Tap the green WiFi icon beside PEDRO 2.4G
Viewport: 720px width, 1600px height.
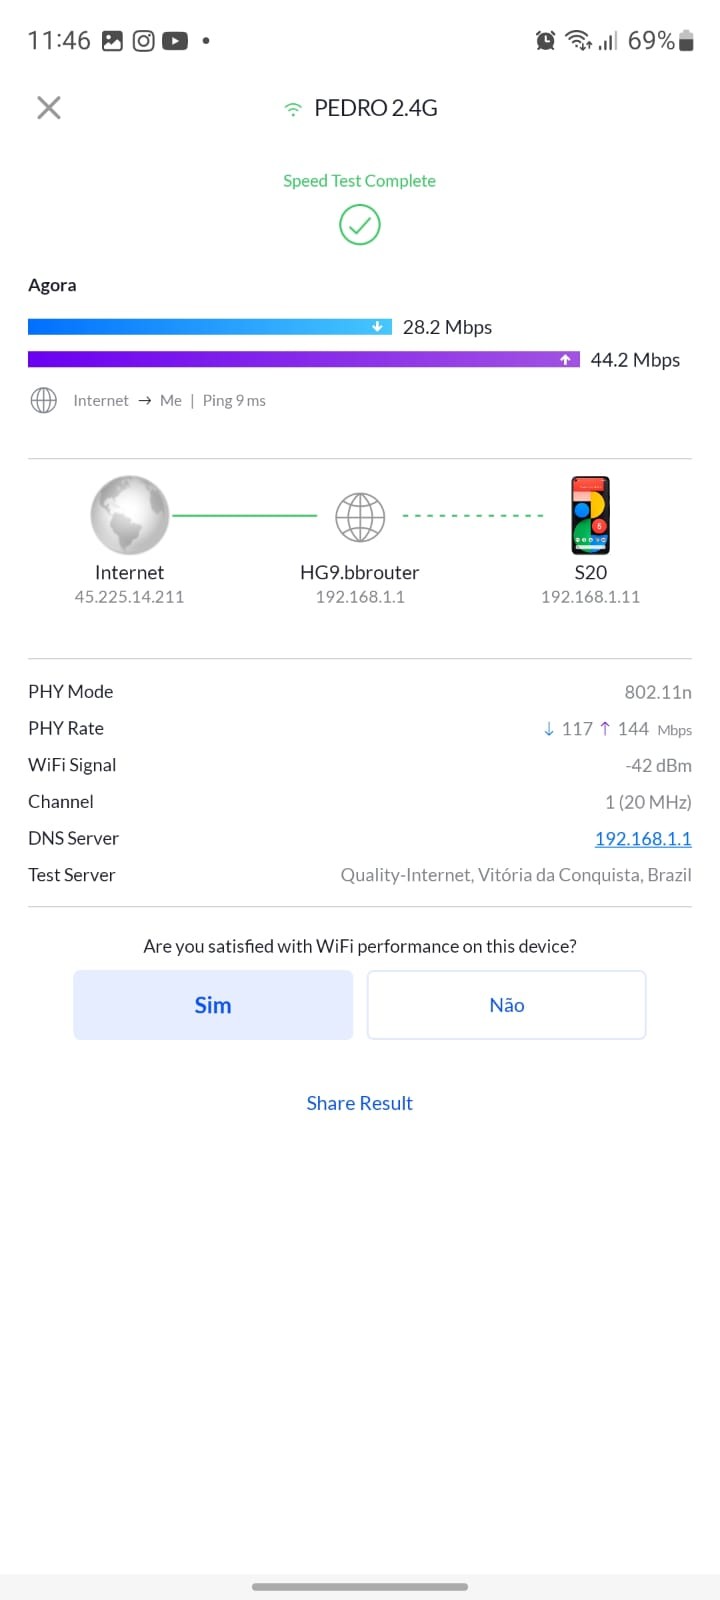pyautogui.click(x=293, y=109)
